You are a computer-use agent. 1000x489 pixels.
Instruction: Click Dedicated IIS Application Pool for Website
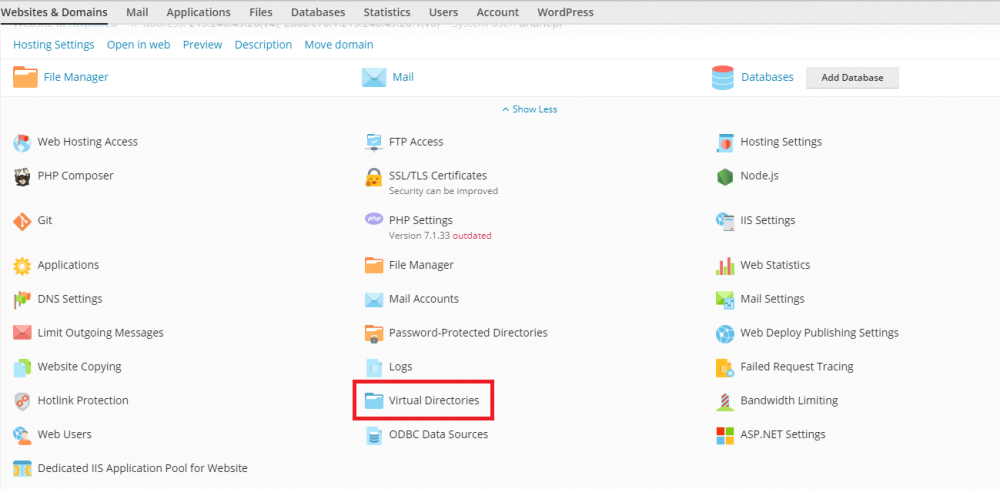point(142,468)
